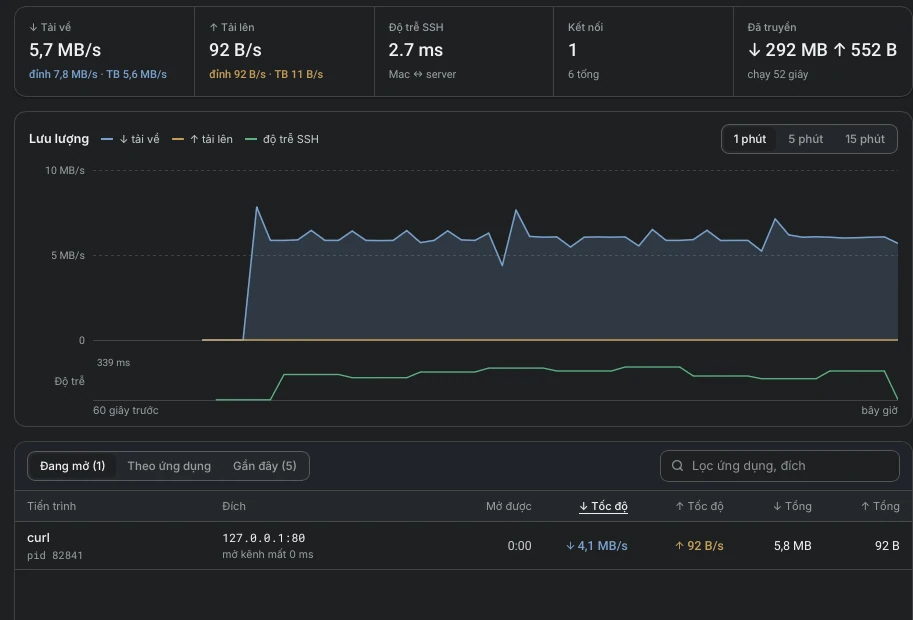This screenshot has height=620, width=913.
Task: Open the Gần đây (5) tab
Action: (264, 466)
